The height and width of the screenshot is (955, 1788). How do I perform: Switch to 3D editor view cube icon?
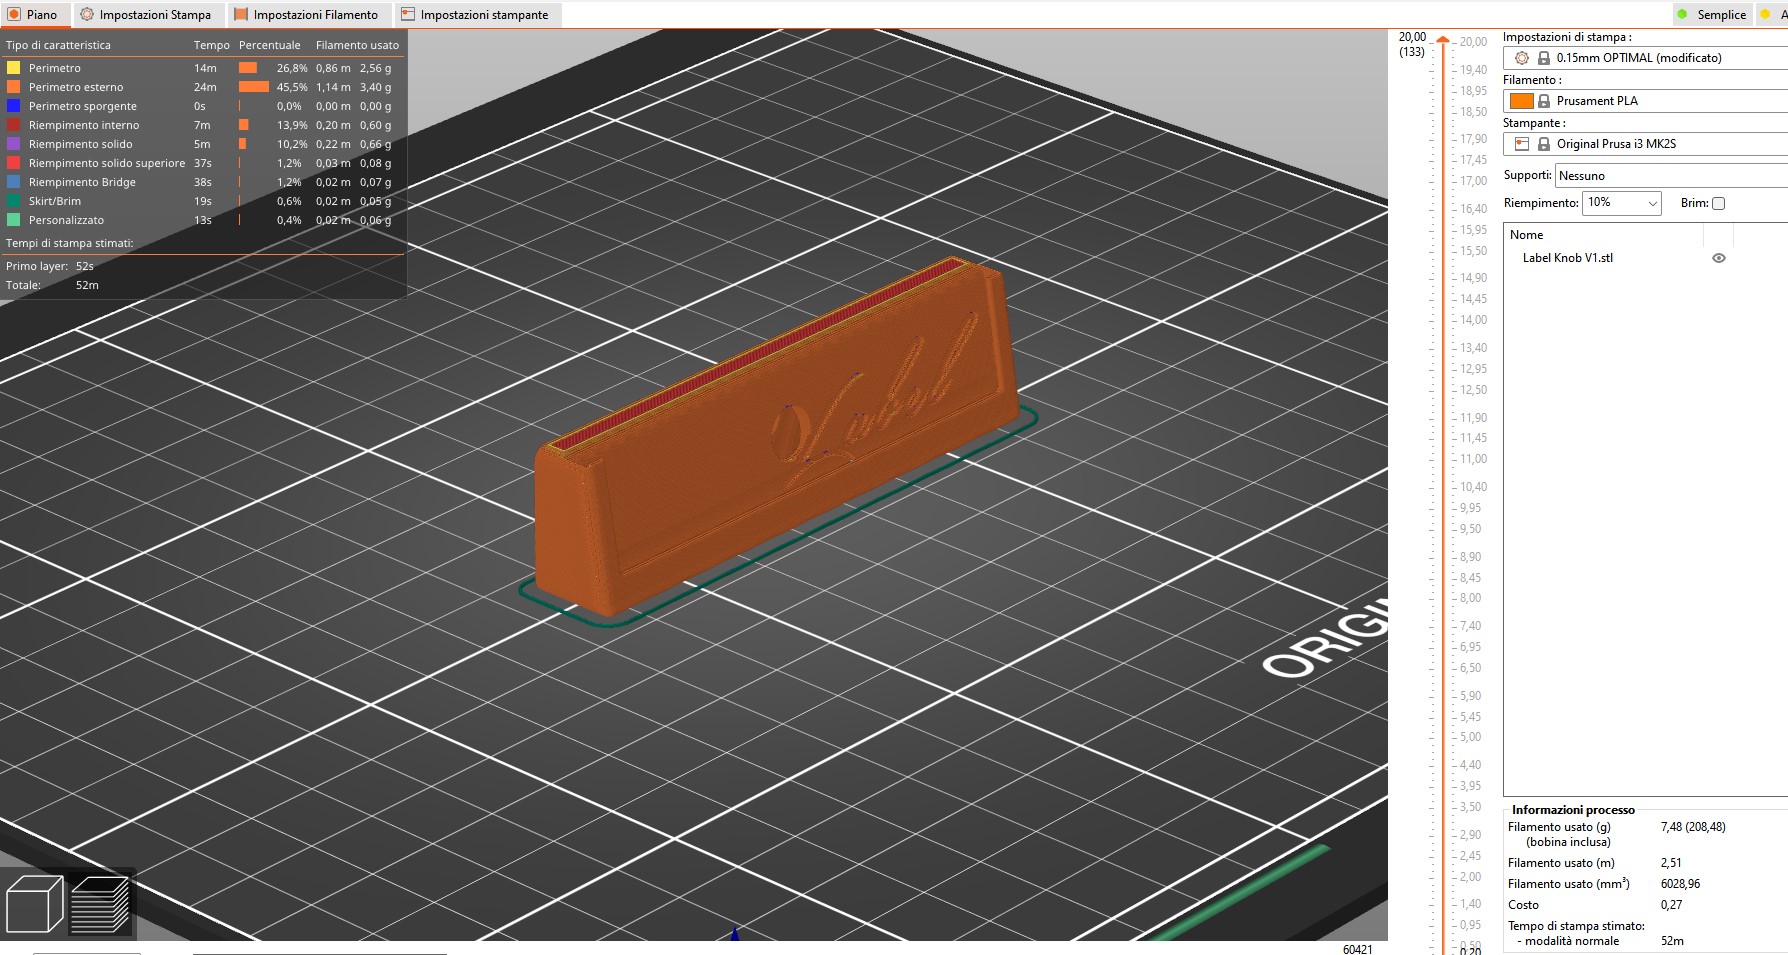(35, 904)
